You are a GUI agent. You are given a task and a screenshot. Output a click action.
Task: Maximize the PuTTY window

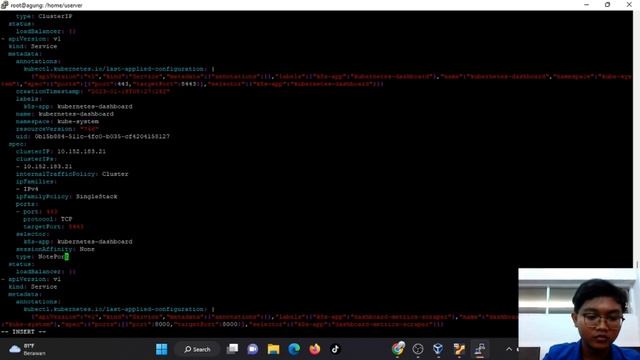(x=607, y=5)
